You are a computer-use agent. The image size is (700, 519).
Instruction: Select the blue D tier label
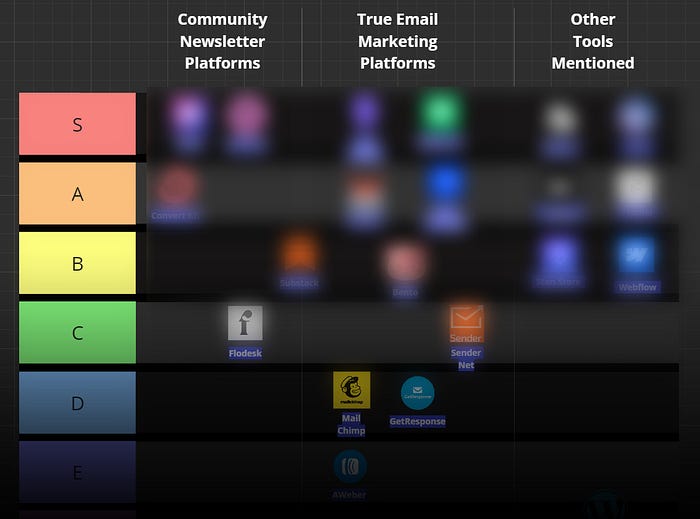point(77,403)
